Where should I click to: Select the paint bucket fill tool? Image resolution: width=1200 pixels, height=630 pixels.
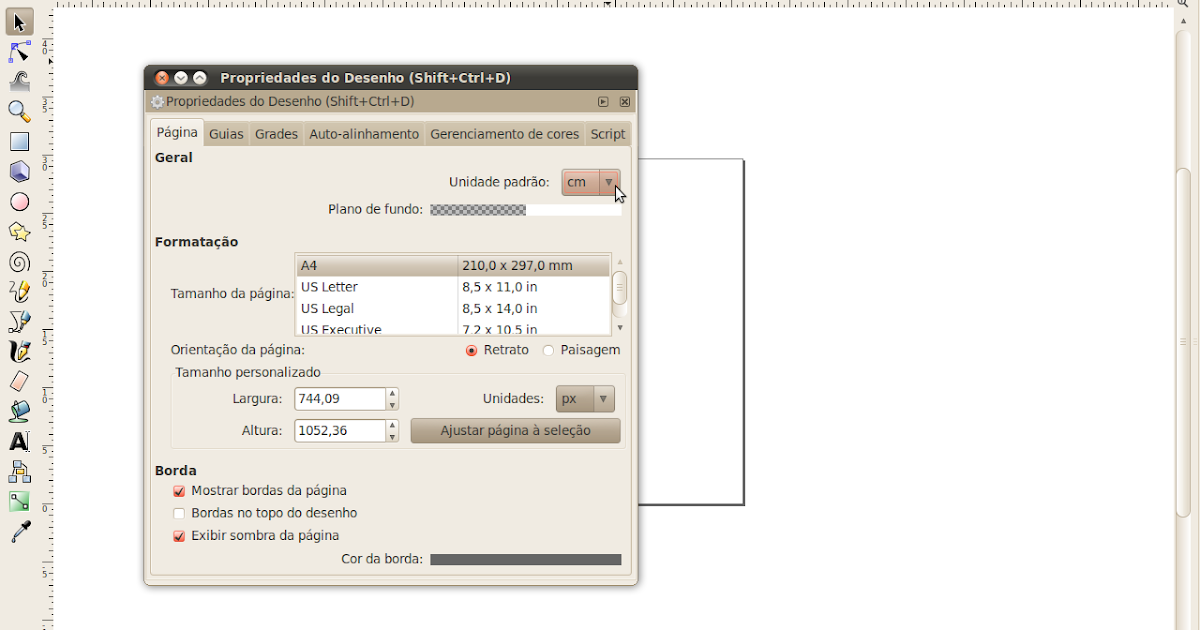click(x=19, y=412)
